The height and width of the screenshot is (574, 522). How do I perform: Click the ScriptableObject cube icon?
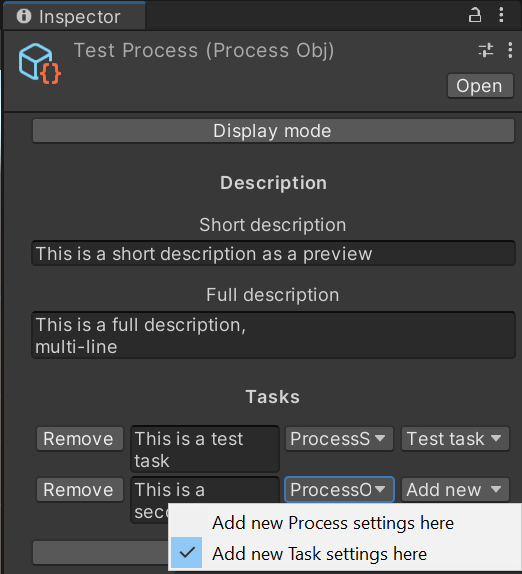pyautogui.click(x=39, y=63)
